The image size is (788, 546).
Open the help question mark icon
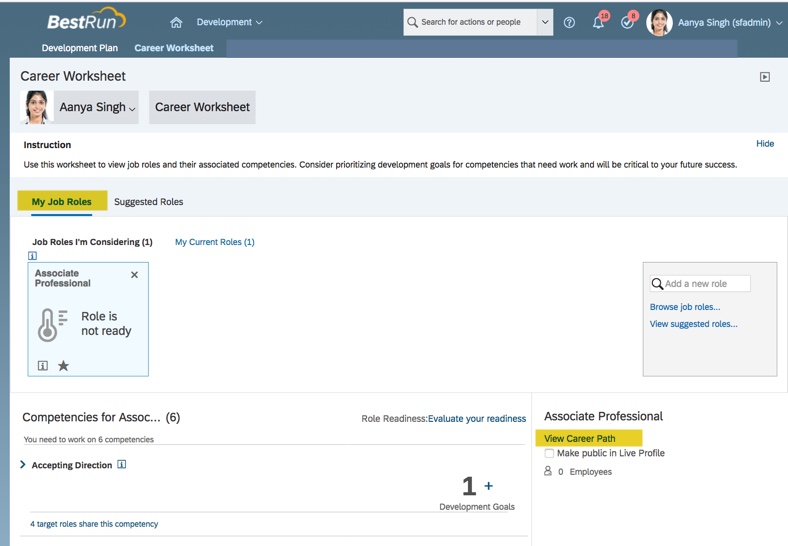(569, 22)
